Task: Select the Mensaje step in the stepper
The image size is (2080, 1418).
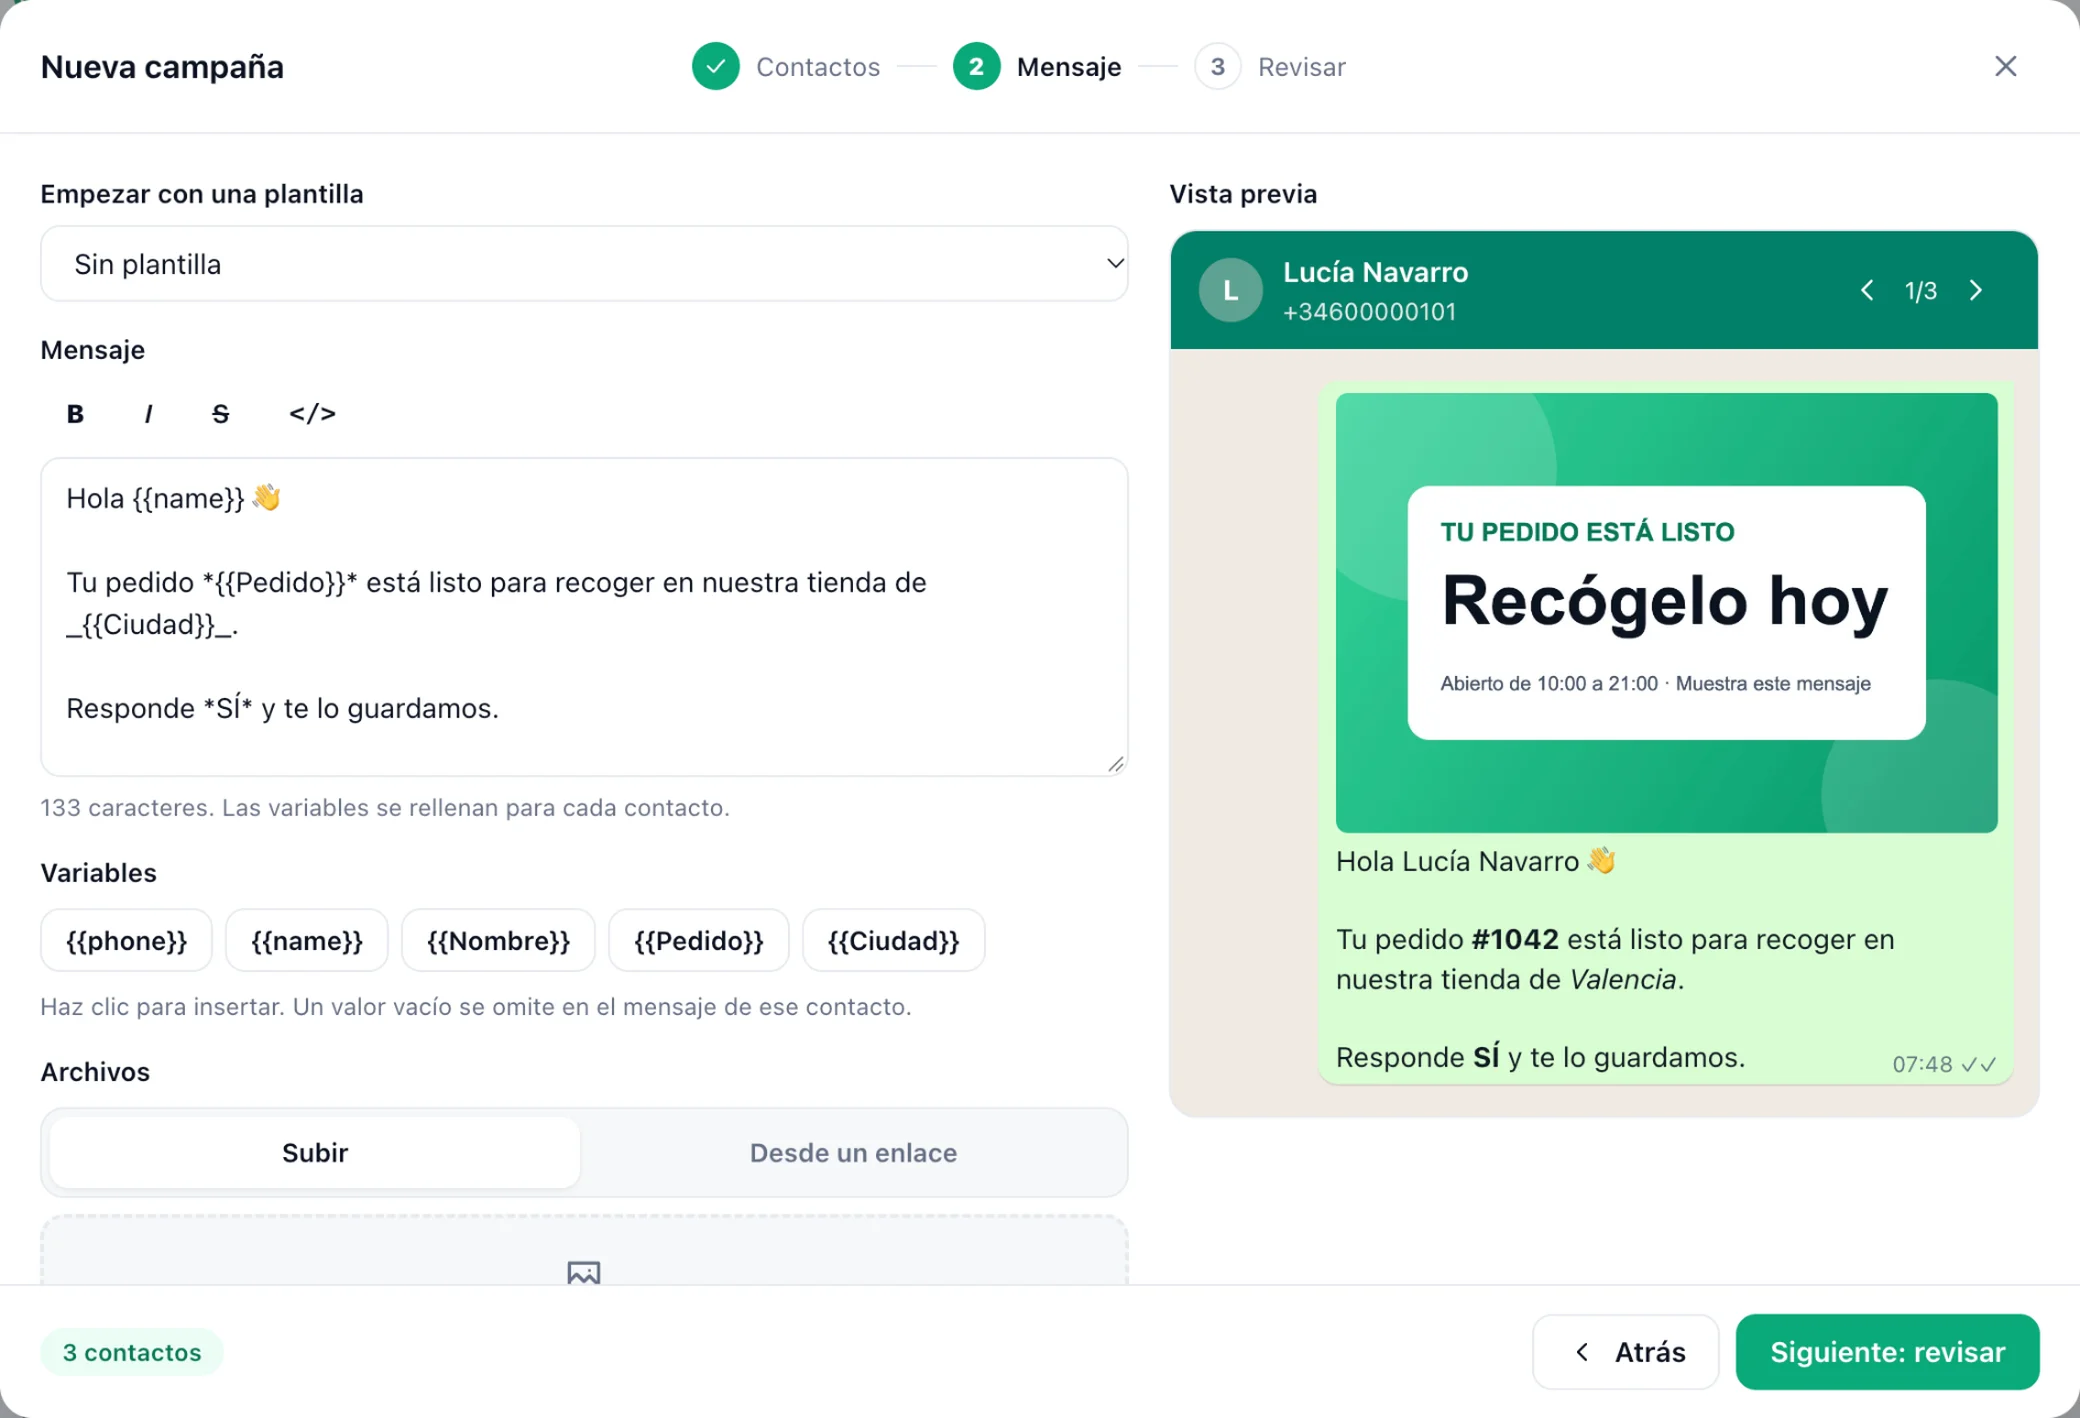Action: 1037,67
